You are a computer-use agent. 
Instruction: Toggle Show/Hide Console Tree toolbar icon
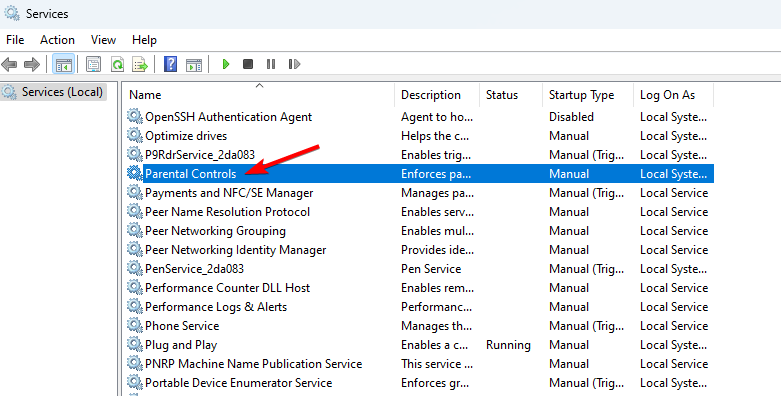pos(64,64)
